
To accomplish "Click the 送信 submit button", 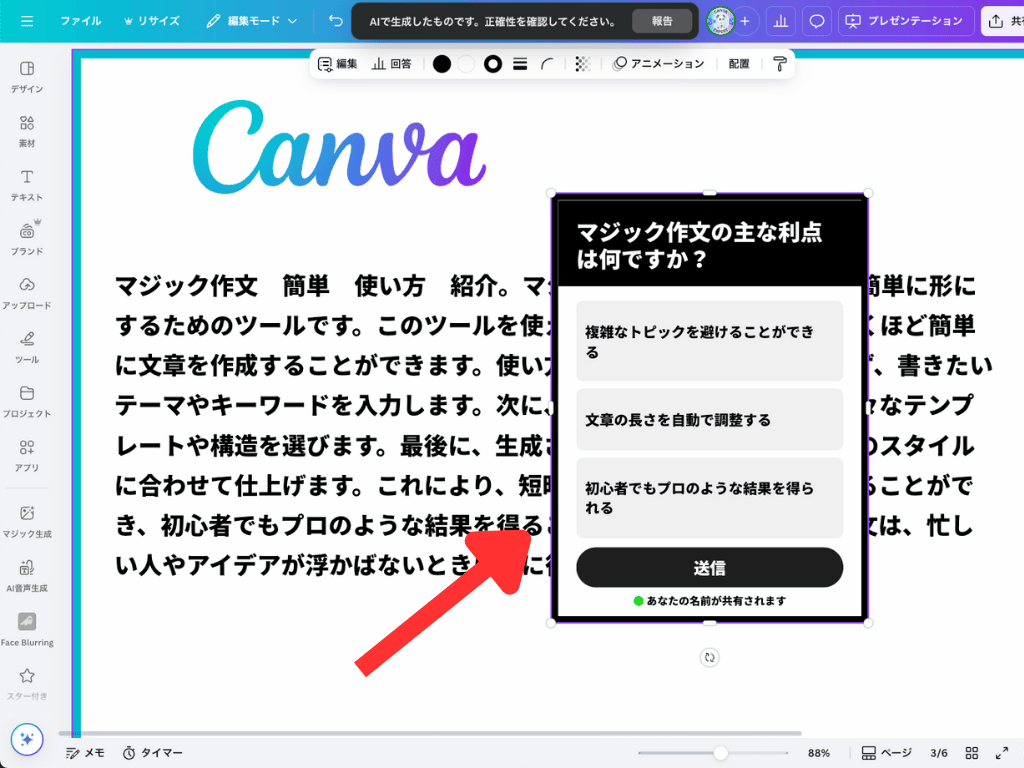I will pos(709,568).
